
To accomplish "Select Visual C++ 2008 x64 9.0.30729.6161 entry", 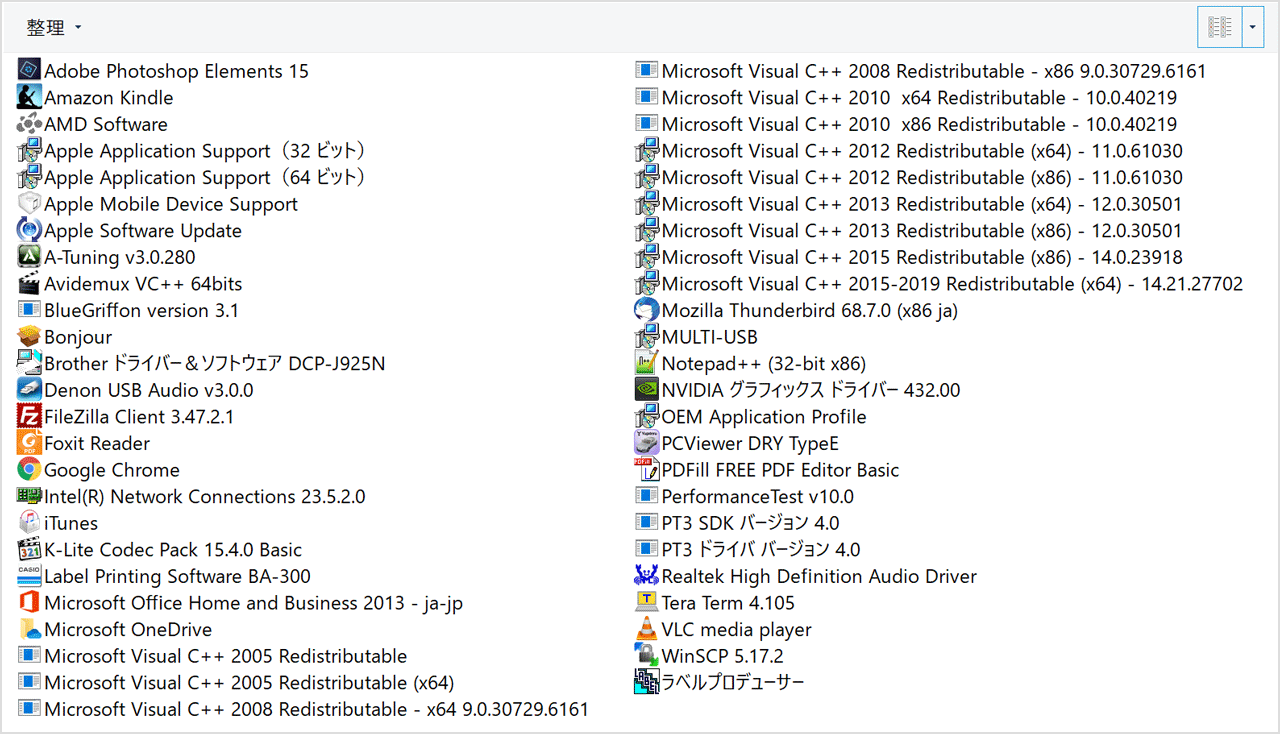I will [303, 709].
